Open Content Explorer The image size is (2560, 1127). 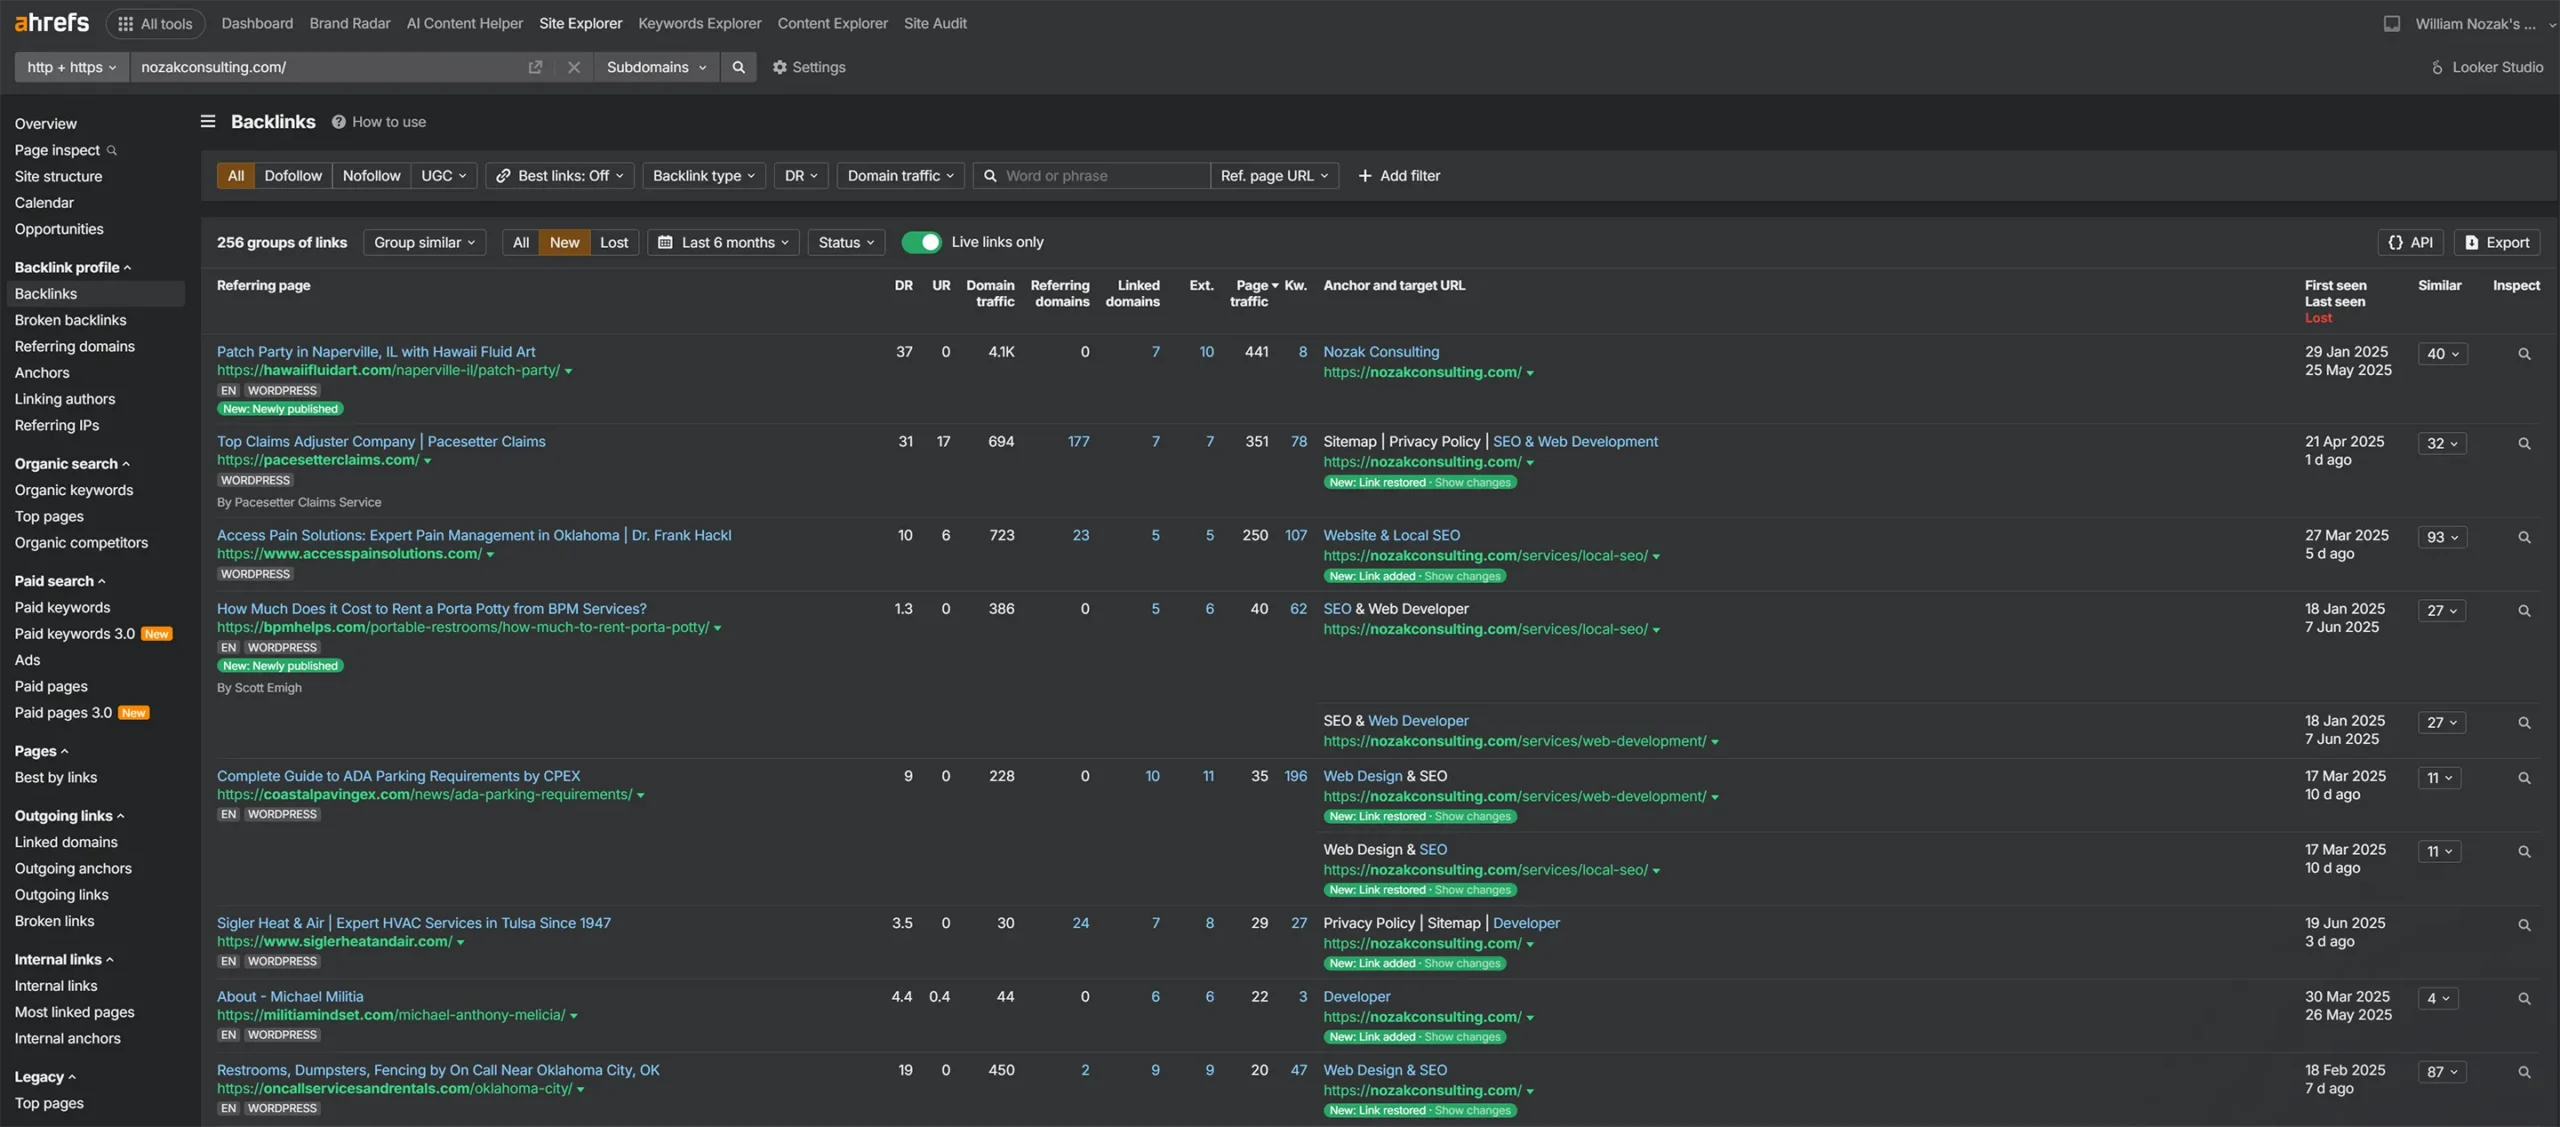832,23
